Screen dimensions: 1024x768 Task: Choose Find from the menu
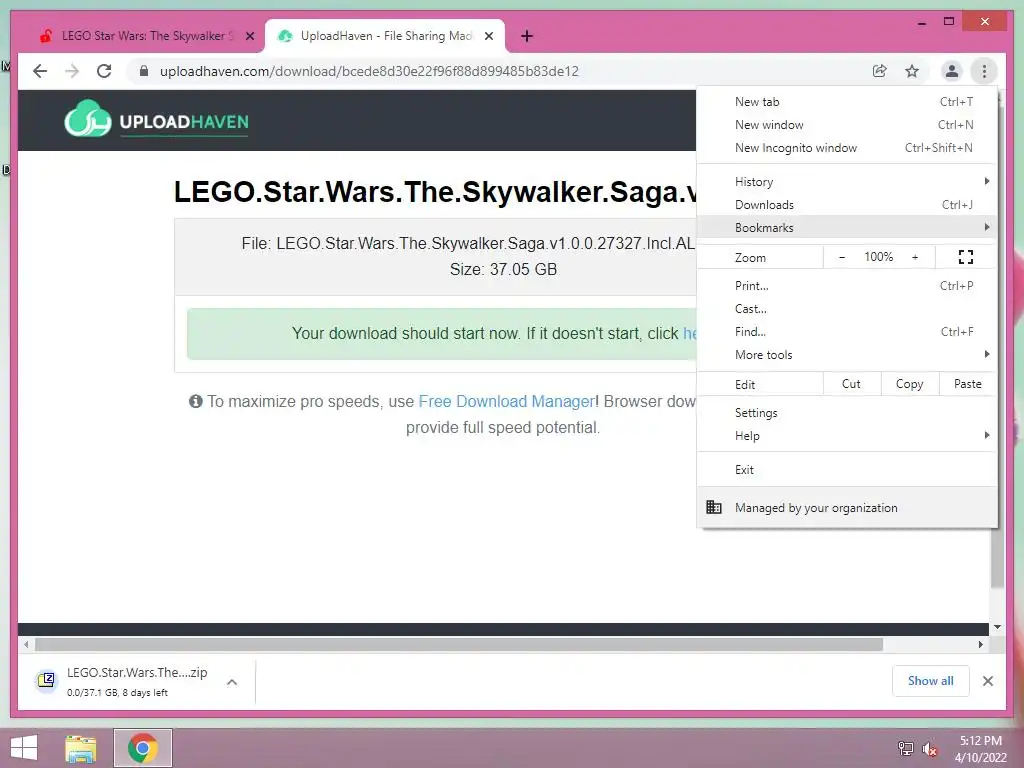point(847,332)
